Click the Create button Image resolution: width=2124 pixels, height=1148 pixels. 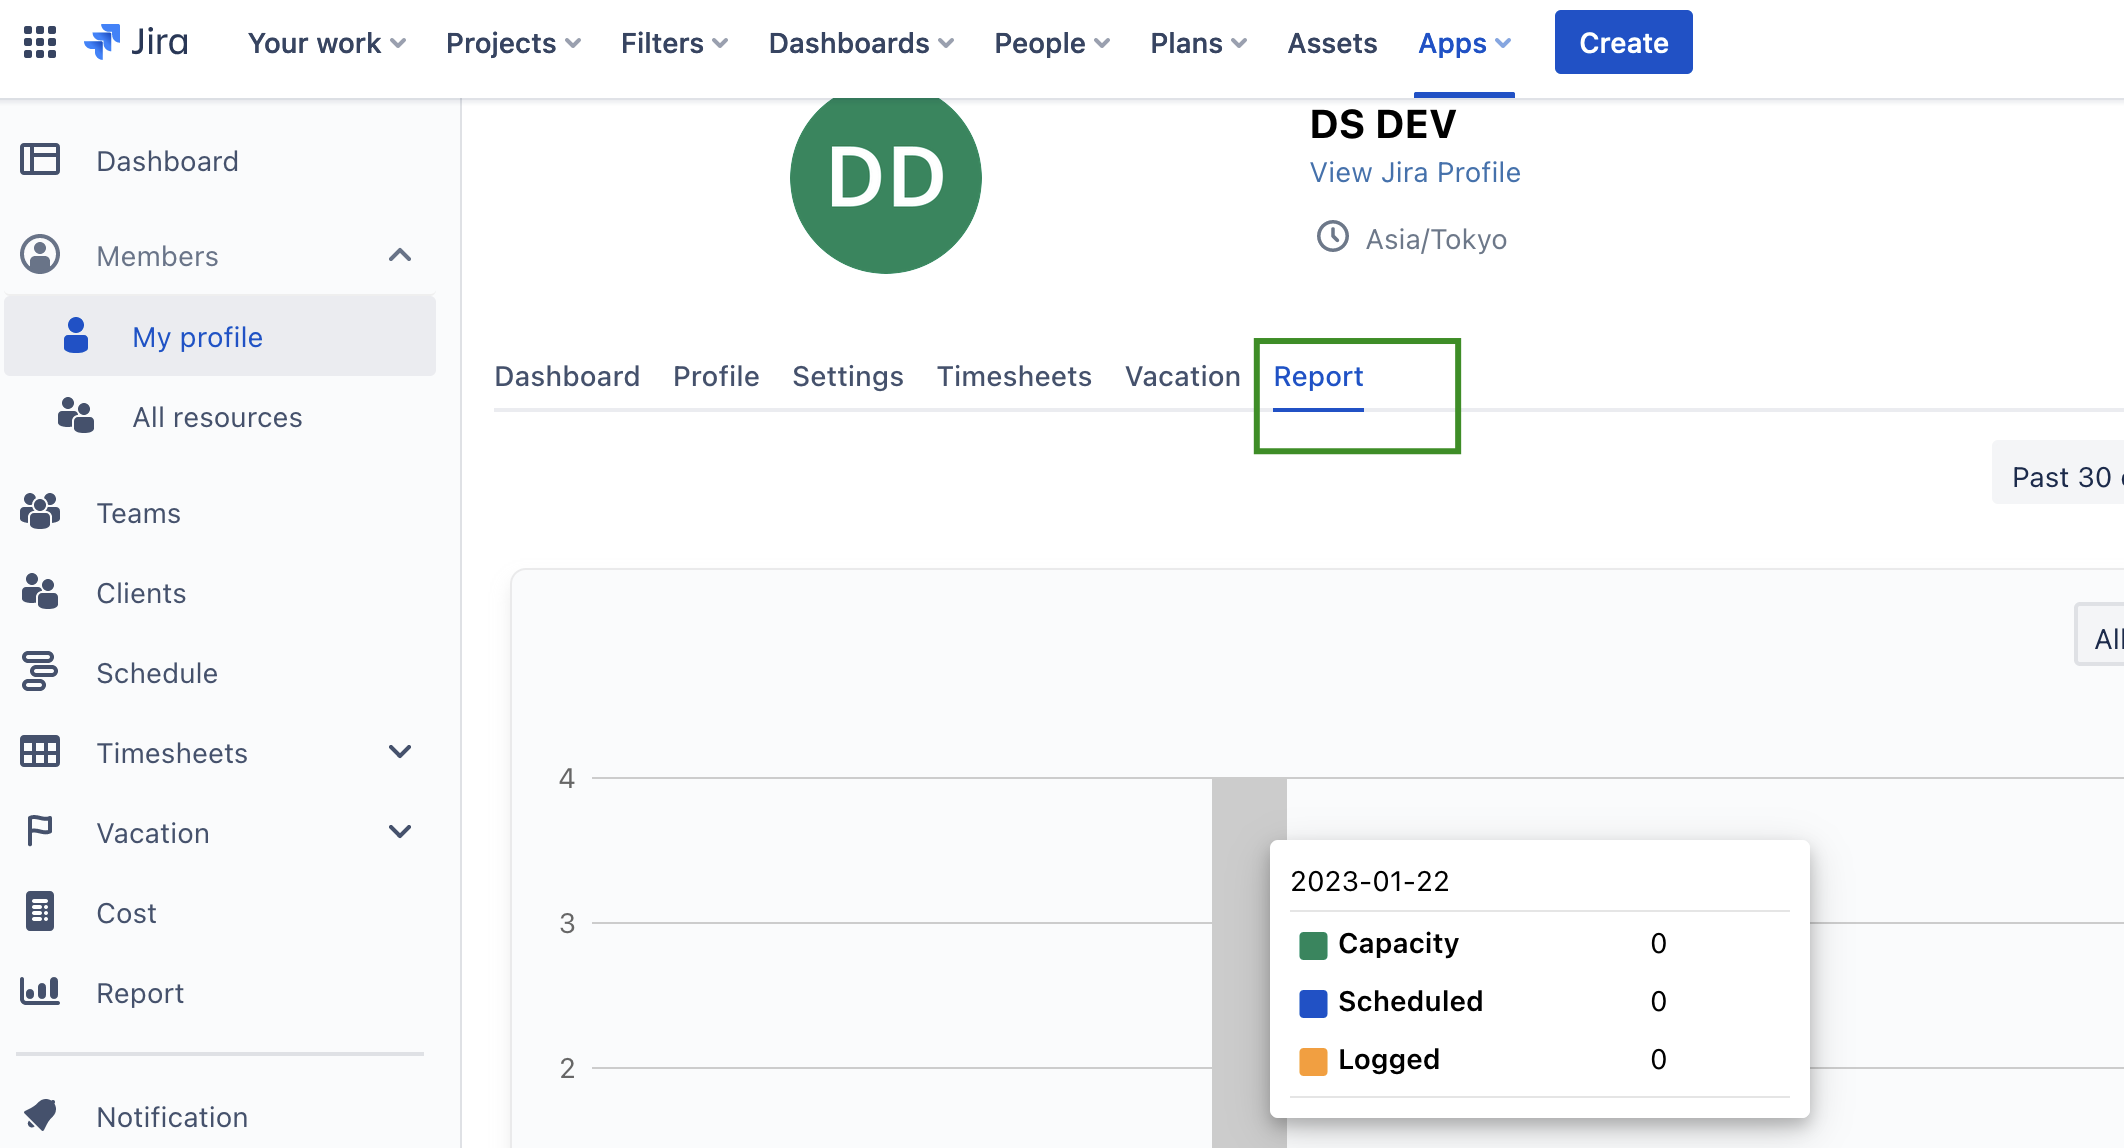point(1623,42)
